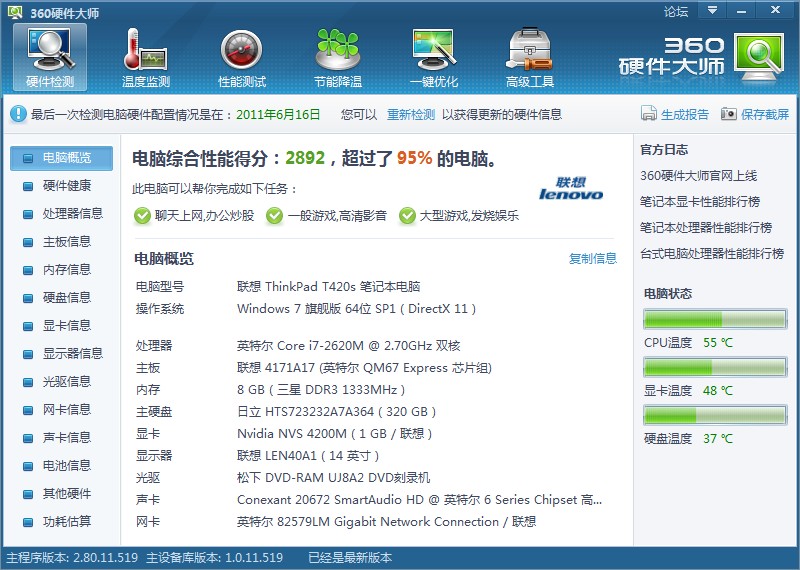Open 台式电脑处理器性能排行榜 ranking link

click(712, 254)
